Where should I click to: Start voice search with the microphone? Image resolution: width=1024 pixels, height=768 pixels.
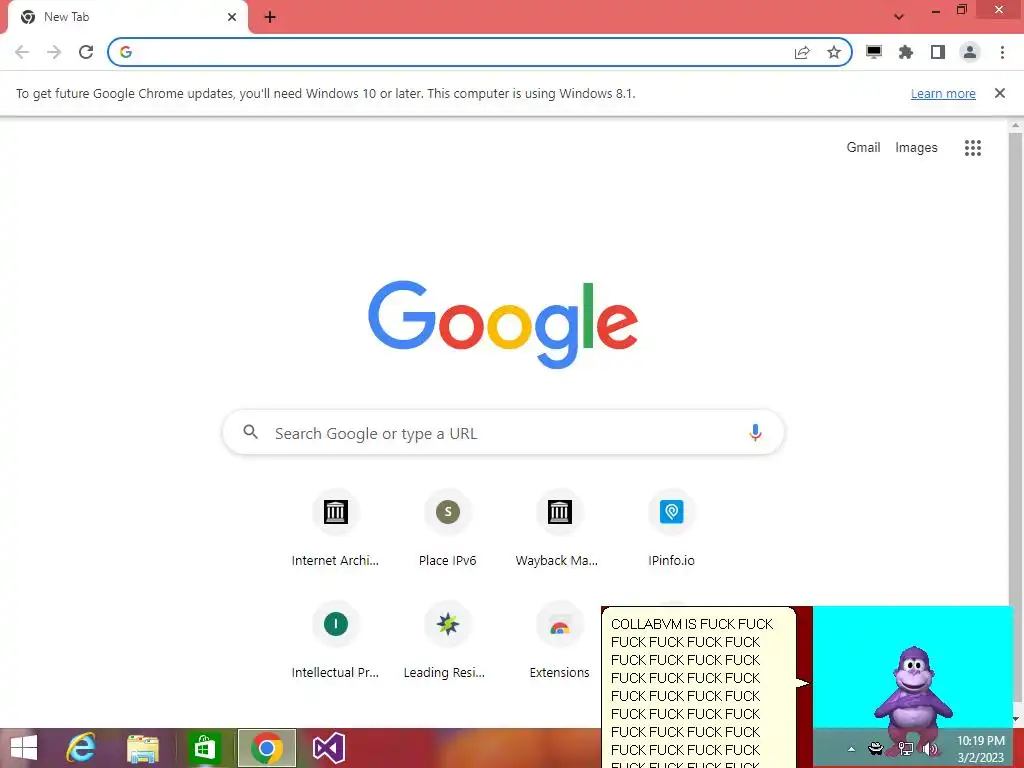[x=755, y=432]
